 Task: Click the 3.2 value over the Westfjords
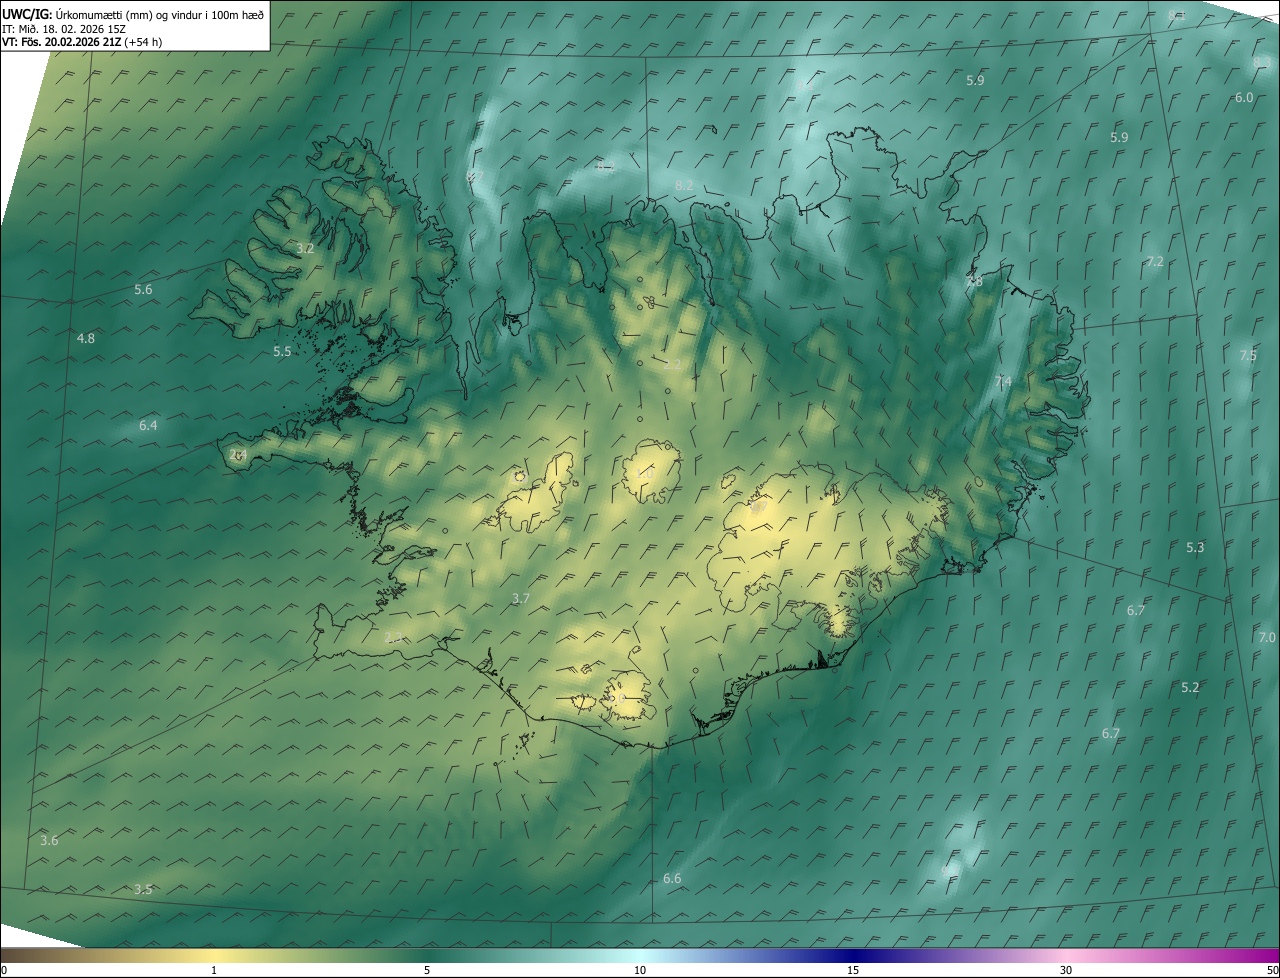point(306,248)
